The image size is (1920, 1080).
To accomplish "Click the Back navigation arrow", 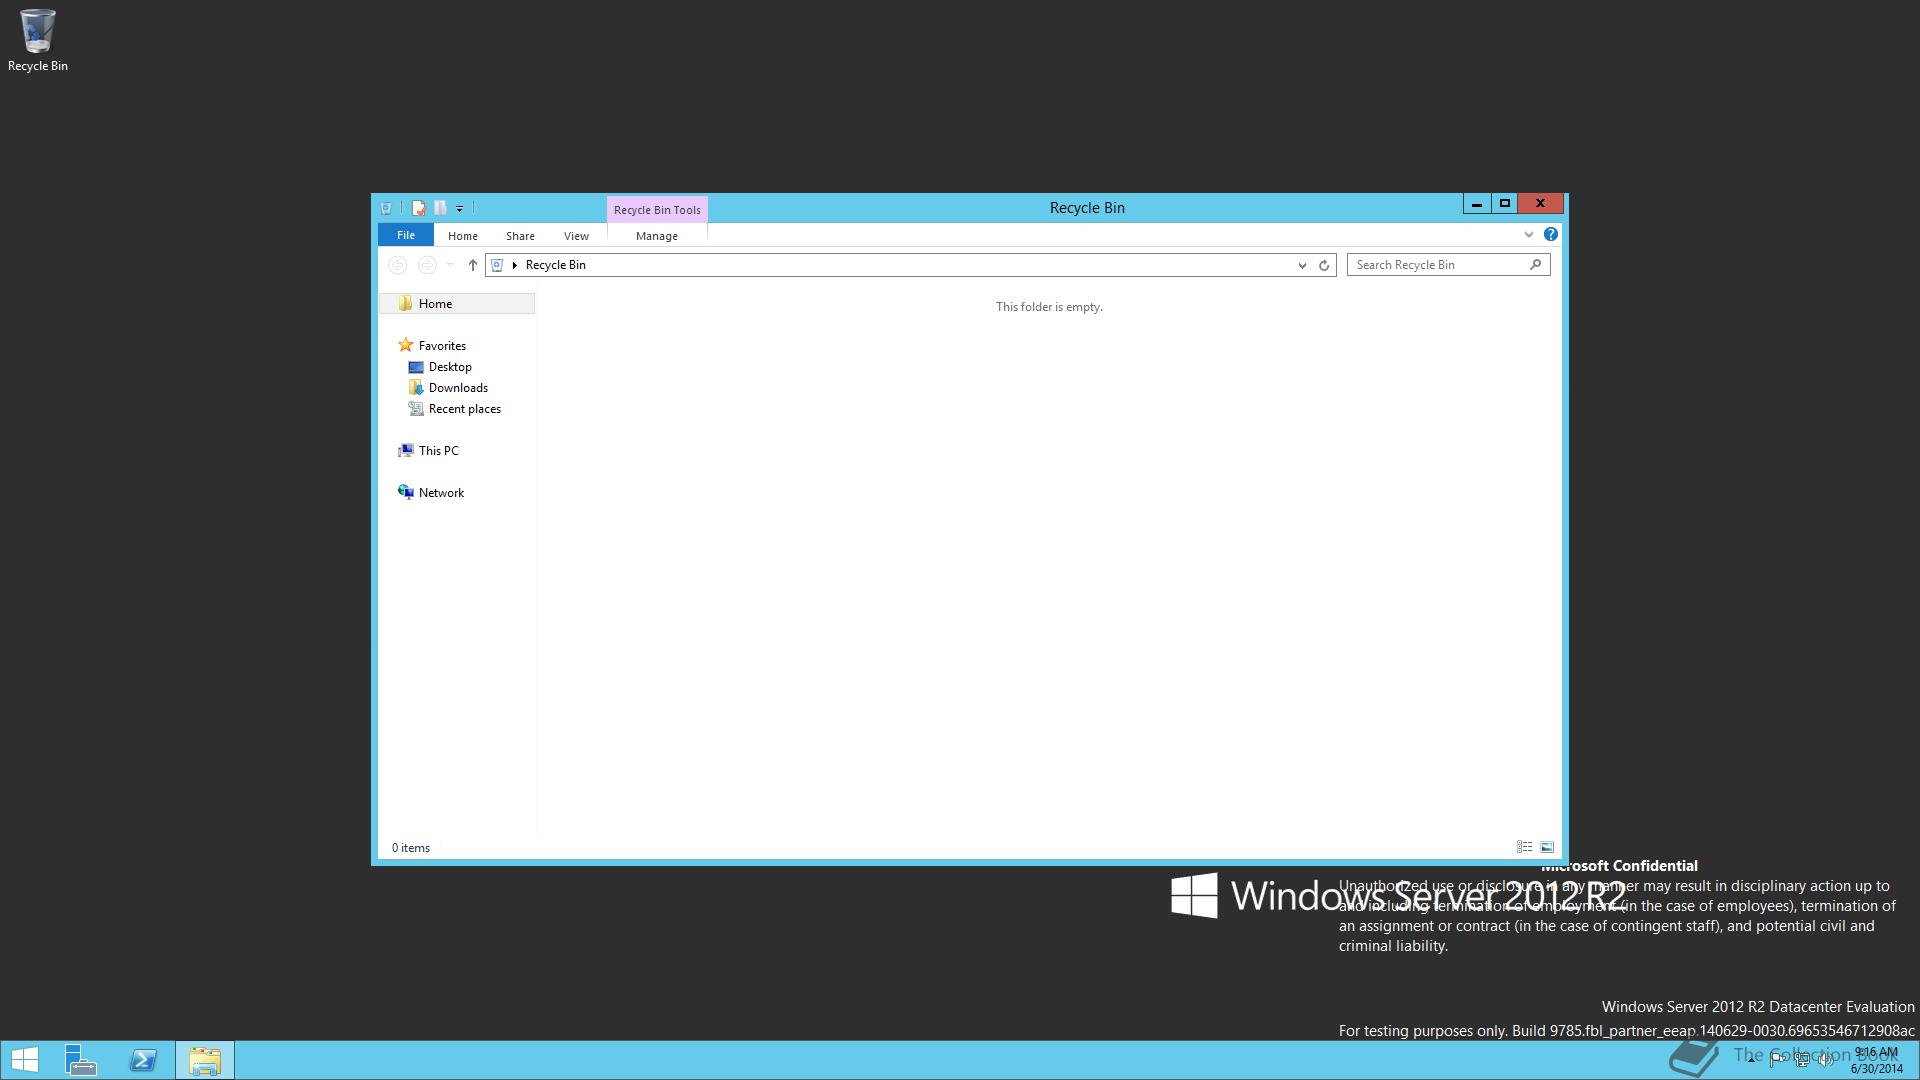I will click(x=397, y=265).
